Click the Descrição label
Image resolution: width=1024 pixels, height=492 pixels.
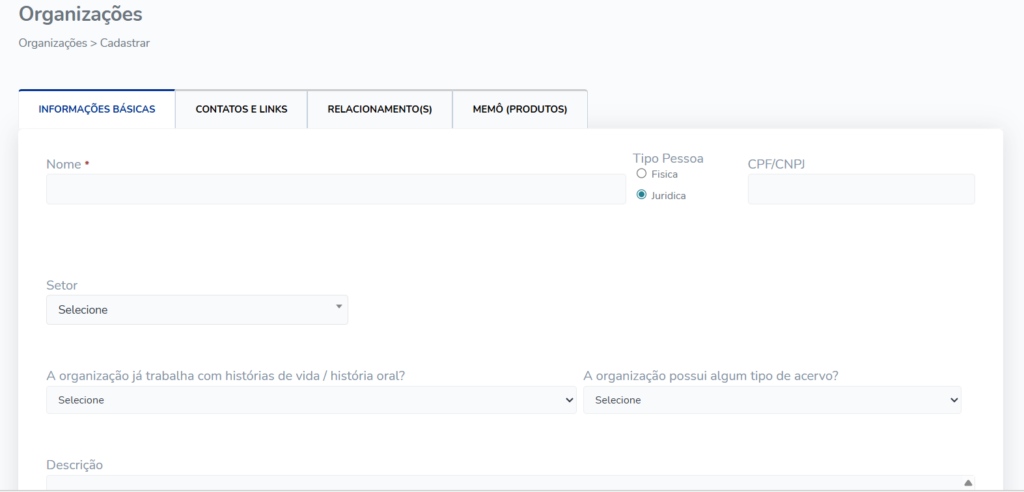pos(74,465)
